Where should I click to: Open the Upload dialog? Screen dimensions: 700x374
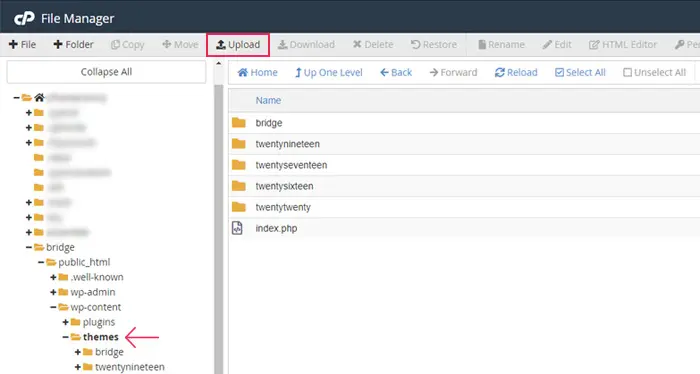[238, 45]
